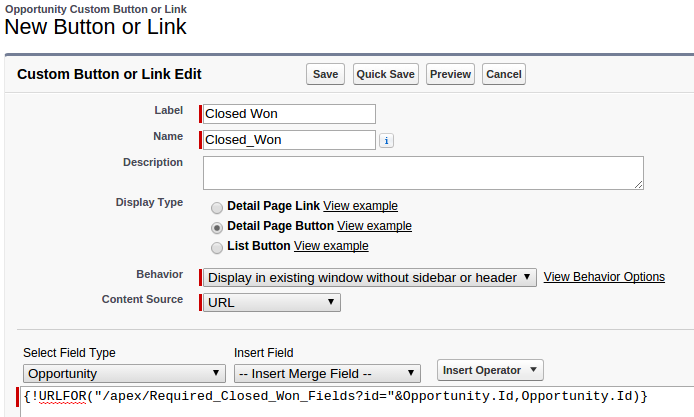Screen dimensions: 694x417
Task: Open View Behavior Options link
Action: coord(604,277)
